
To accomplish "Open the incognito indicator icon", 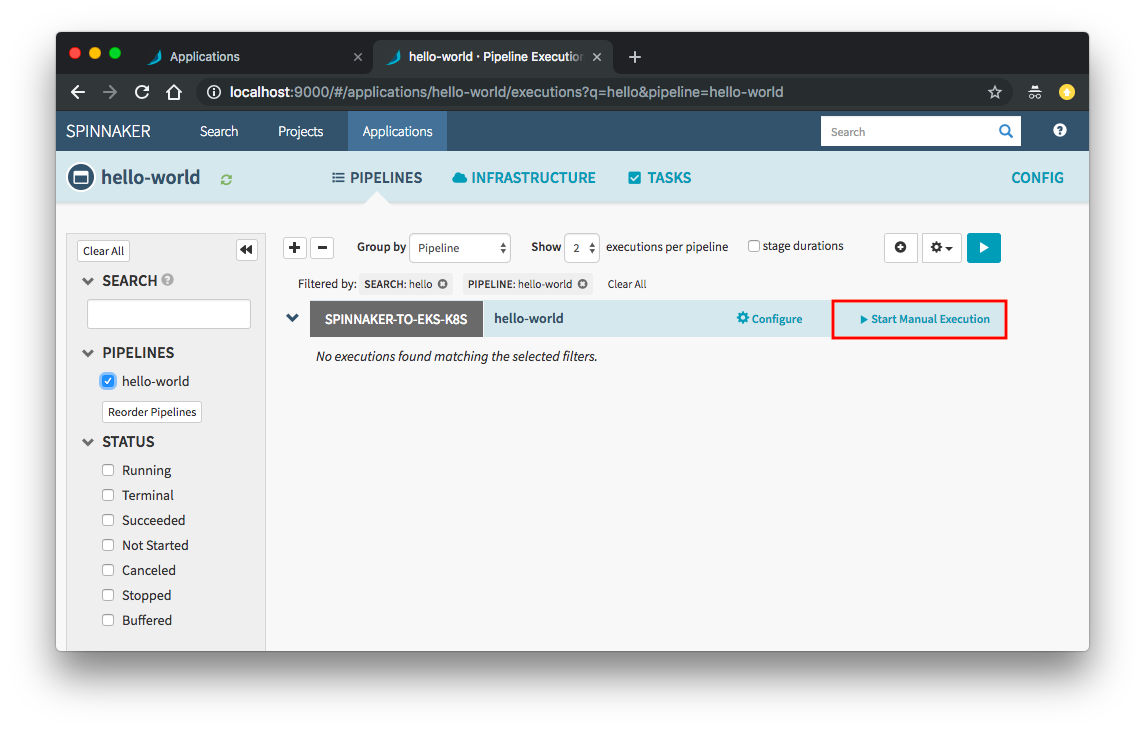I will tap(1035, 92).
